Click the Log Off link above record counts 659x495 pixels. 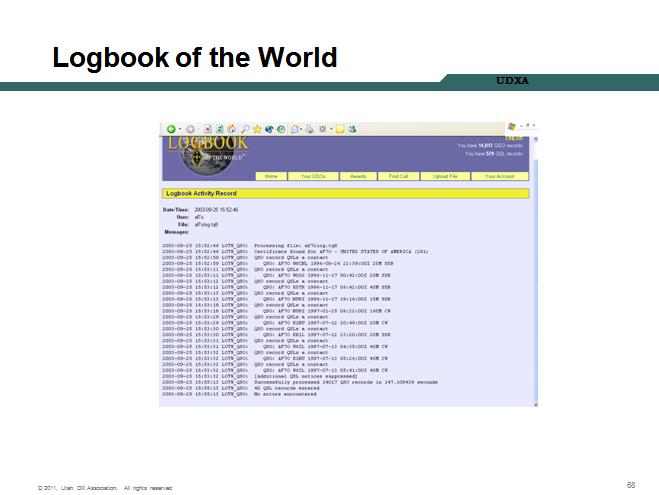click(514, 138)
